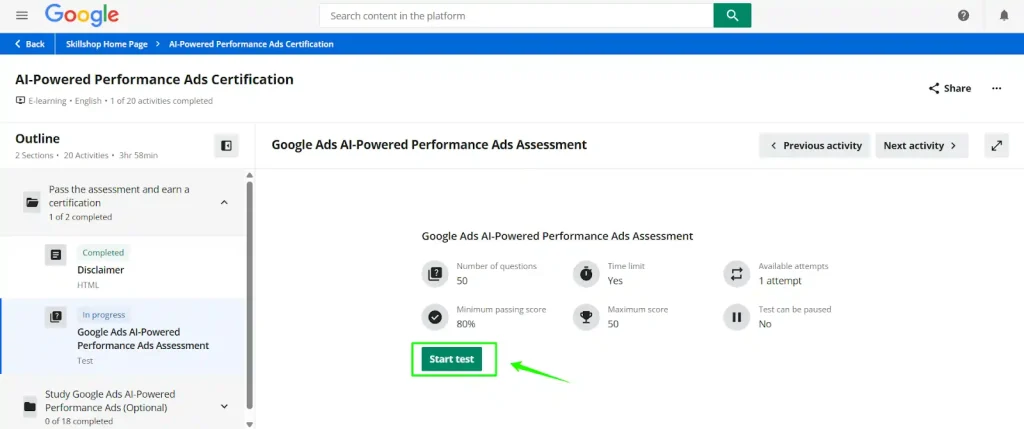Click the assessment test icon in outline
The width and height of the screenshot is (1024, 429).
tap(56, 317)
